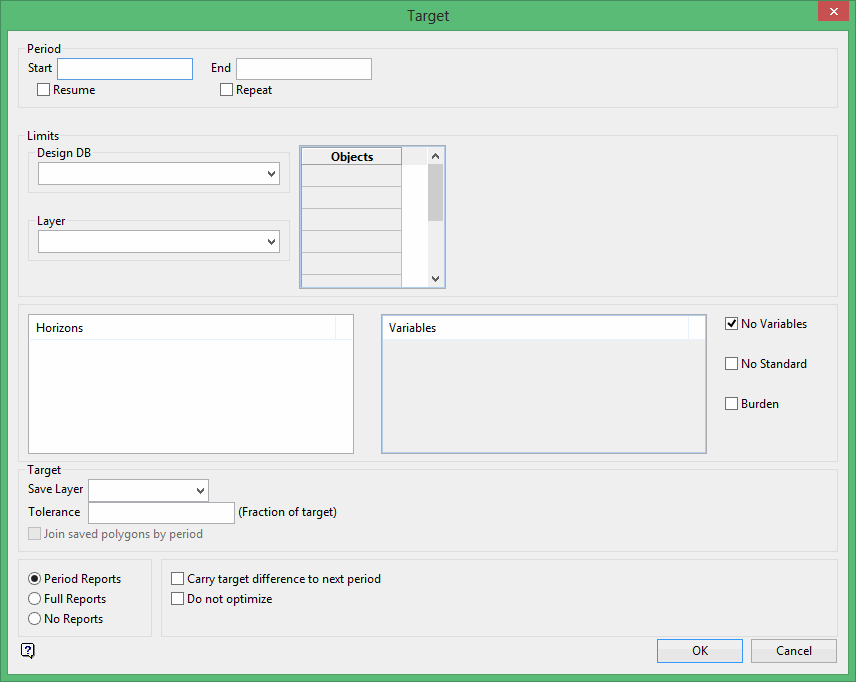856x682 pixels.
Task: Click the Tolerance input field
Action: 161,512
